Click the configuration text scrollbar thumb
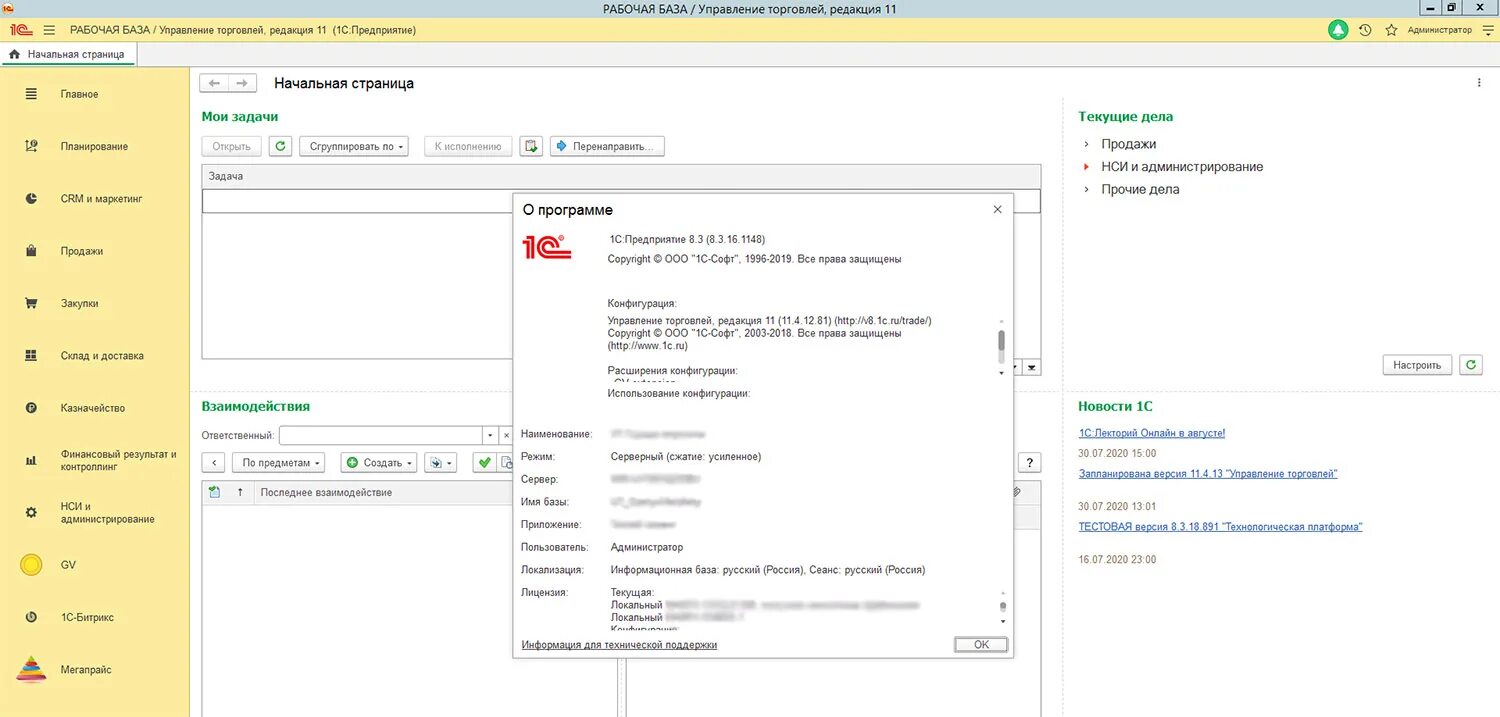The width and height of the screenshot is (1500, 717). pos(1002,340)
